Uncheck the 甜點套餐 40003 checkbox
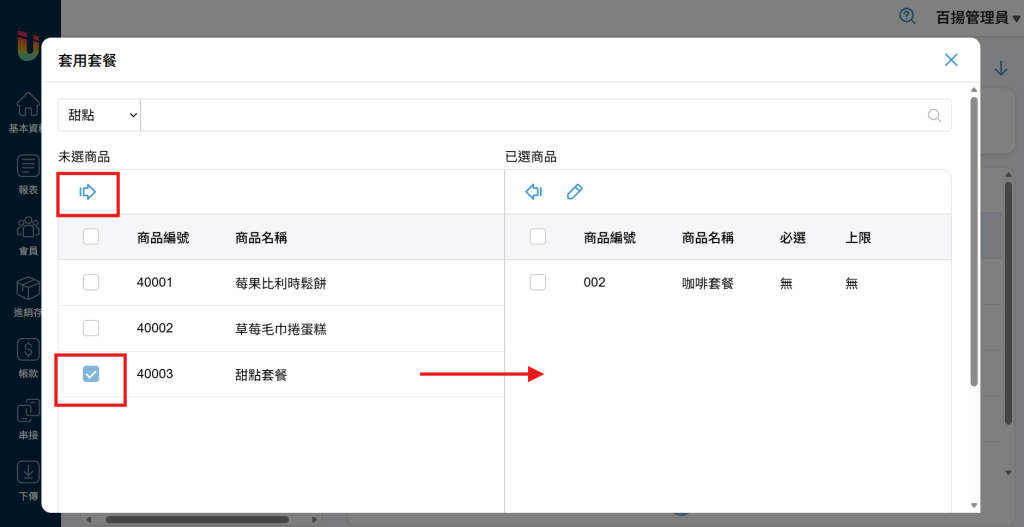 (x=91, y=374)
